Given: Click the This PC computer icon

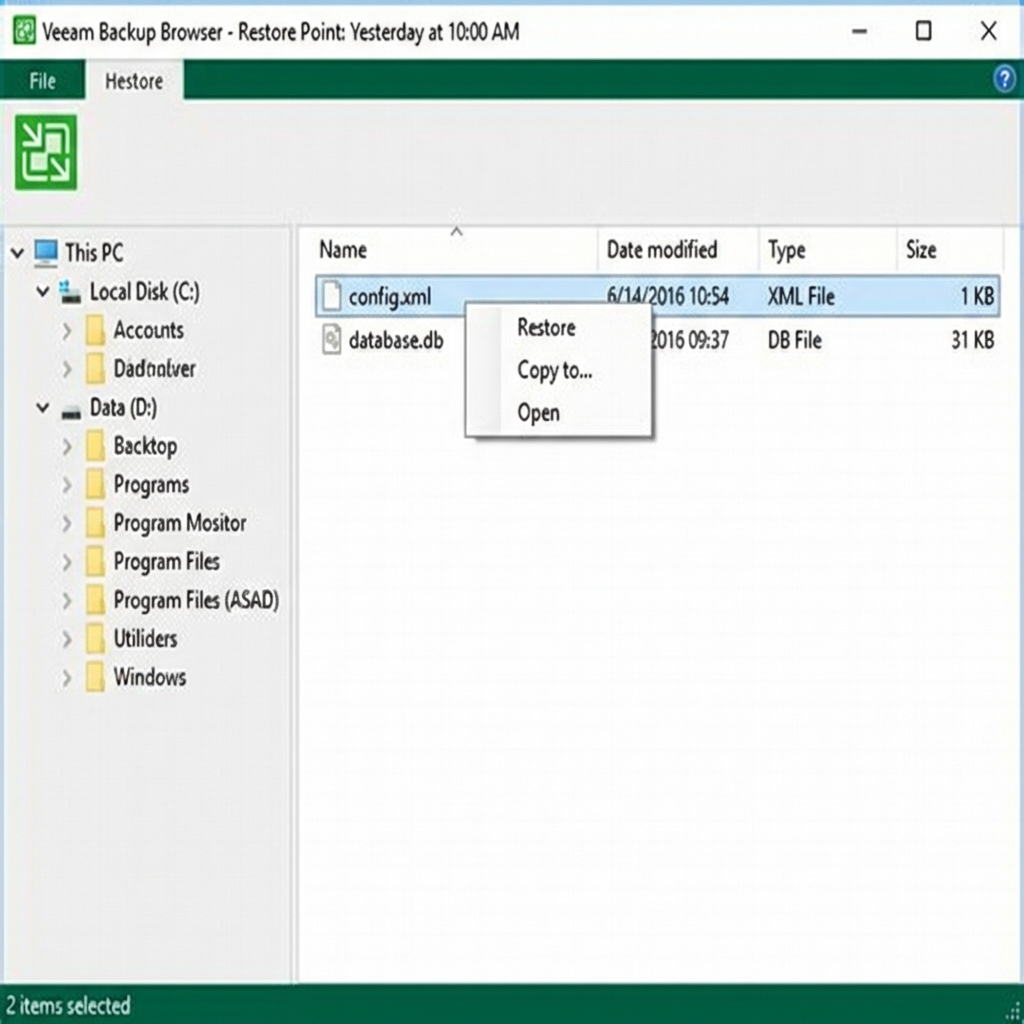Looking at the screenshot, I should coord(46,253).
